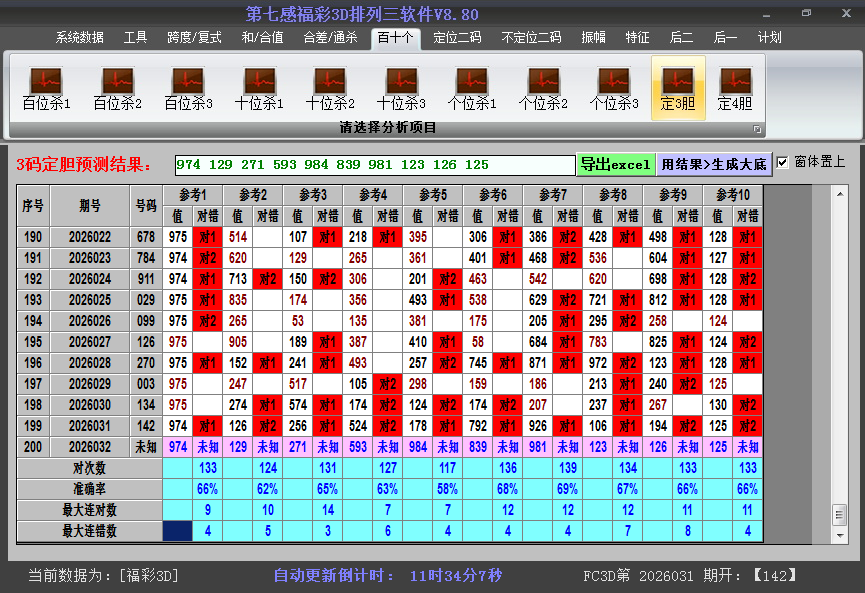Click the scrollbar down arrow
Viewport: 865px width, 593px height.
tap(839, 534)
